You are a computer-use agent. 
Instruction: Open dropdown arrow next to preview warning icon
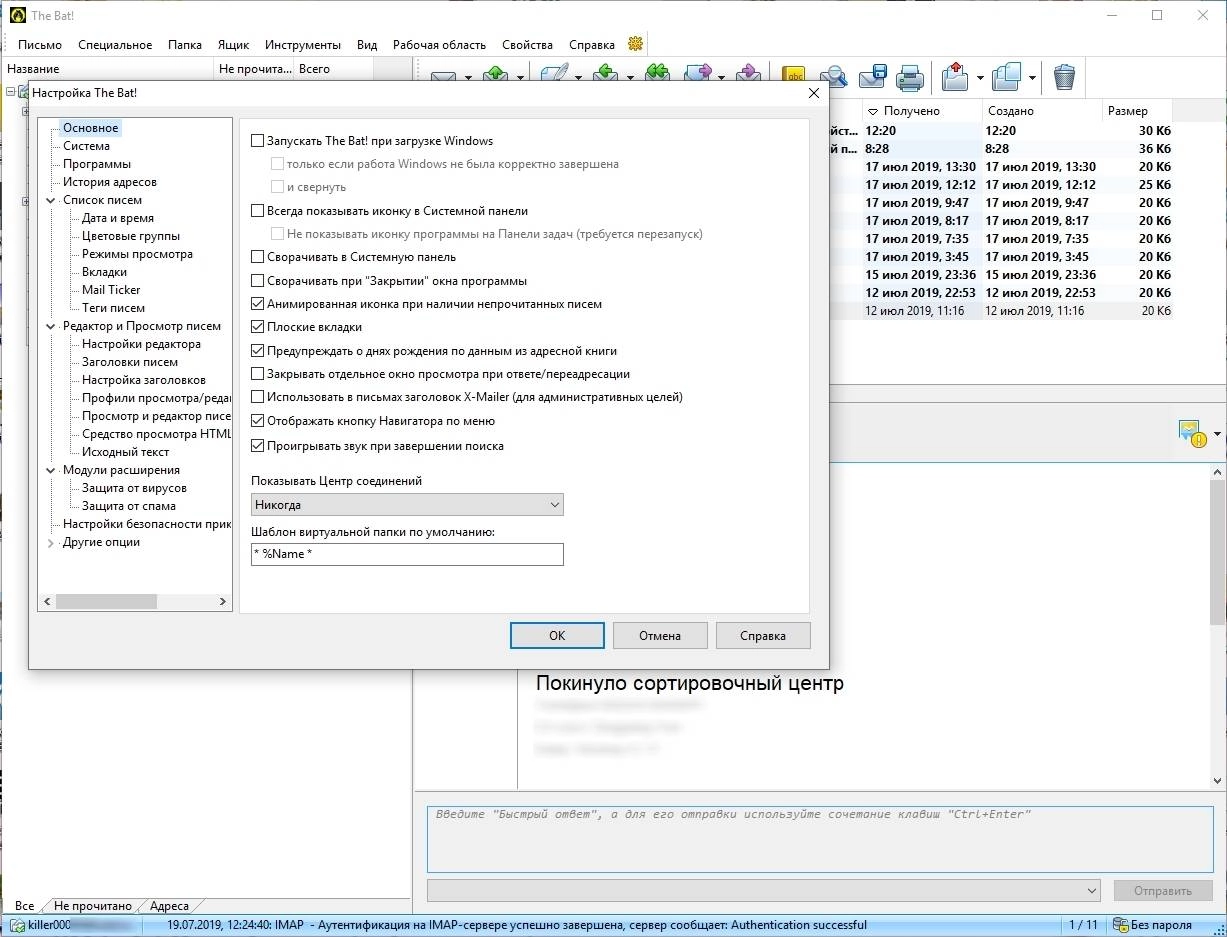(1217, 434)
